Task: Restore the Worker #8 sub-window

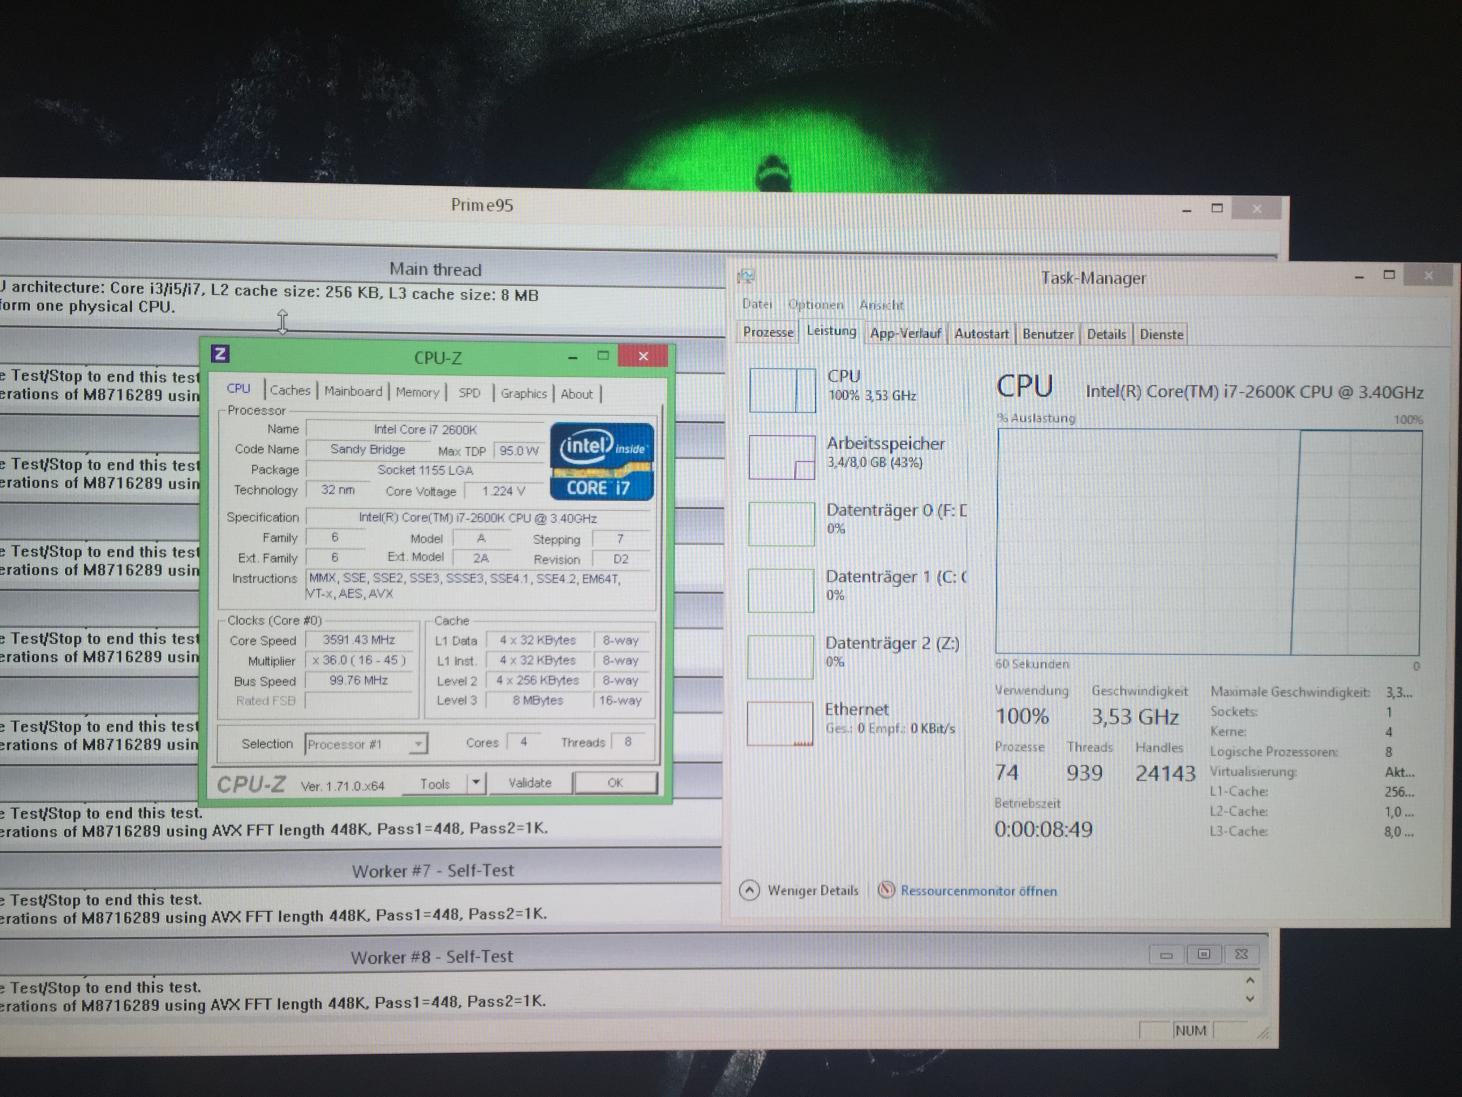Action: point(1204,955)
